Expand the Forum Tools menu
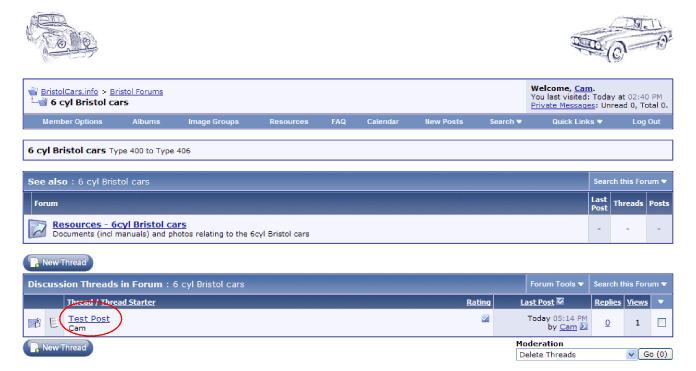The width and height of the screenshot is (696, 371). pos(557,284)
